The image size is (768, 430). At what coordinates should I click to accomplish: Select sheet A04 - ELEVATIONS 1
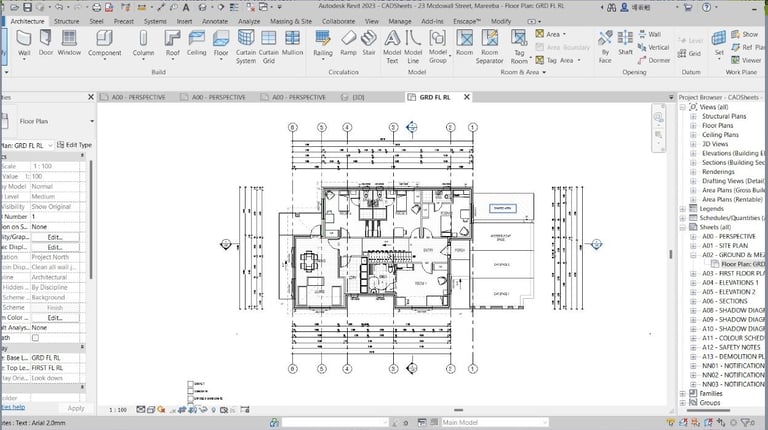point(730,283)
